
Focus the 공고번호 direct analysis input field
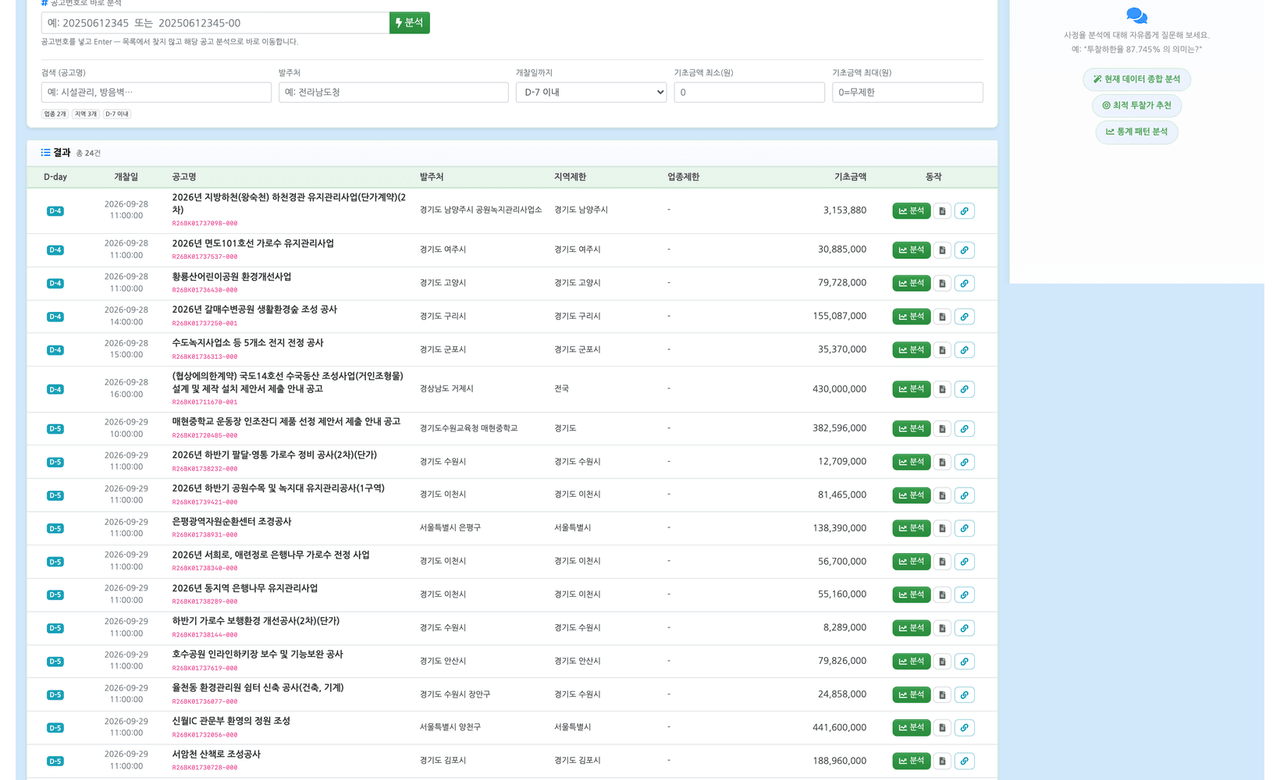[215, 23]
